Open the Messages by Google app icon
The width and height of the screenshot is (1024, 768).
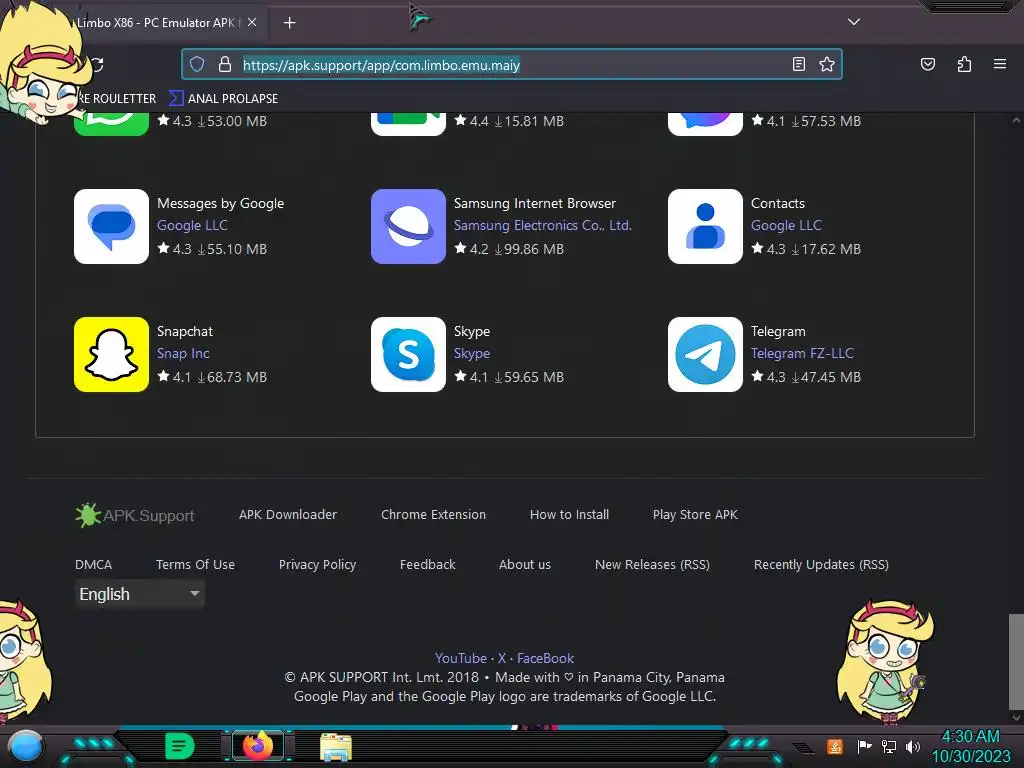pyautogui.click(x=111, y=226)
